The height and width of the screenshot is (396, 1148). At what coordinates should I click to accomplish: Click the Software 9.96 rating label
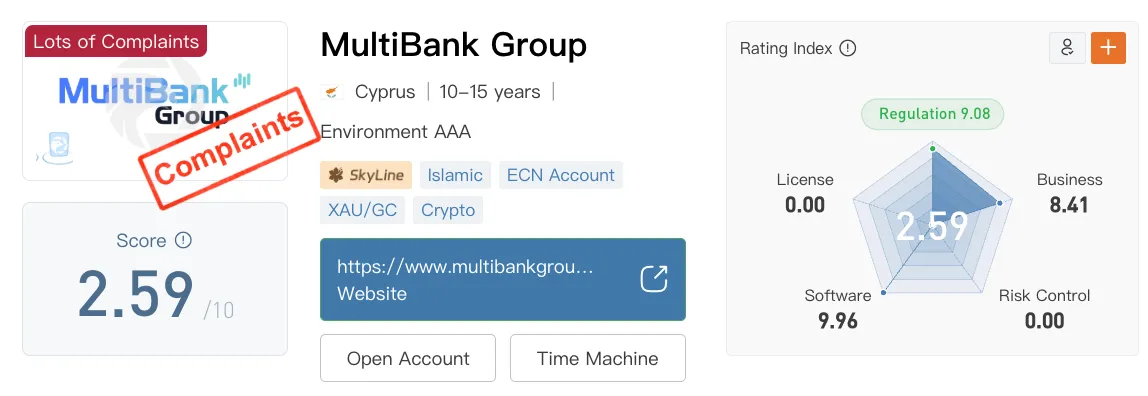tap(838, 308)
